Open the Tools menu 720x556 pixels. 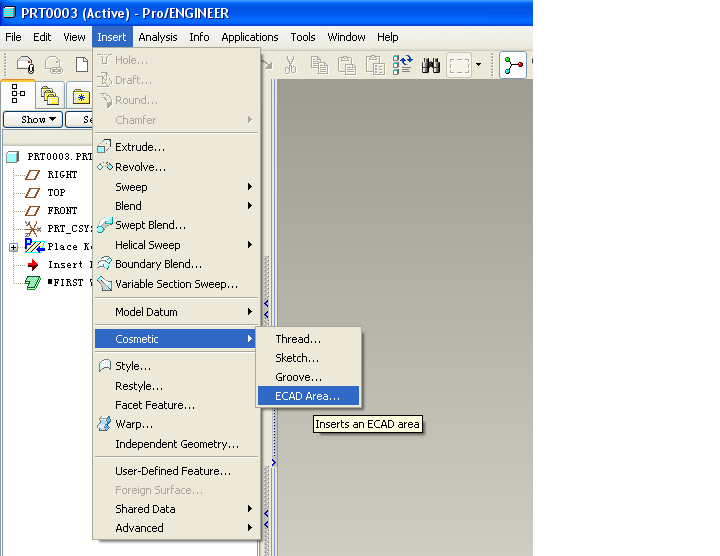pos(303,37)
